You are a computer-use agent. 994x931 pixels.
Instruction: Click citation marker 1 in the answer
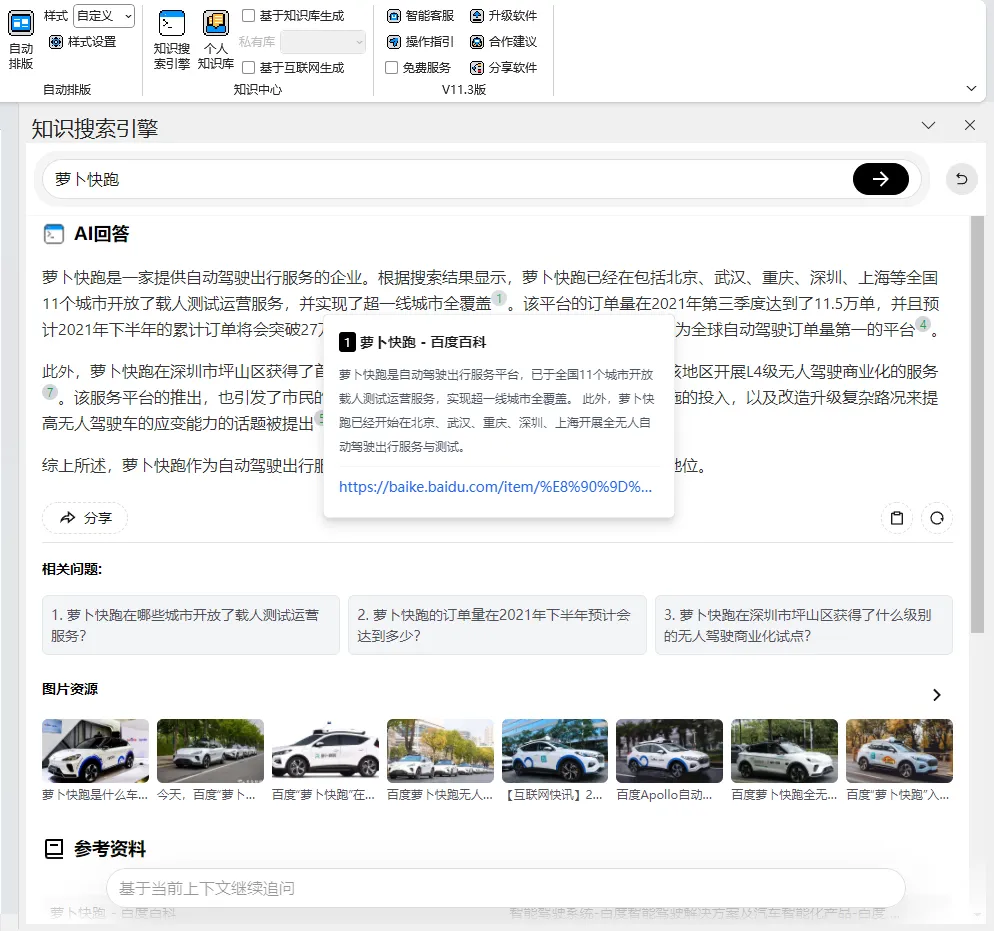coord(499,298)
